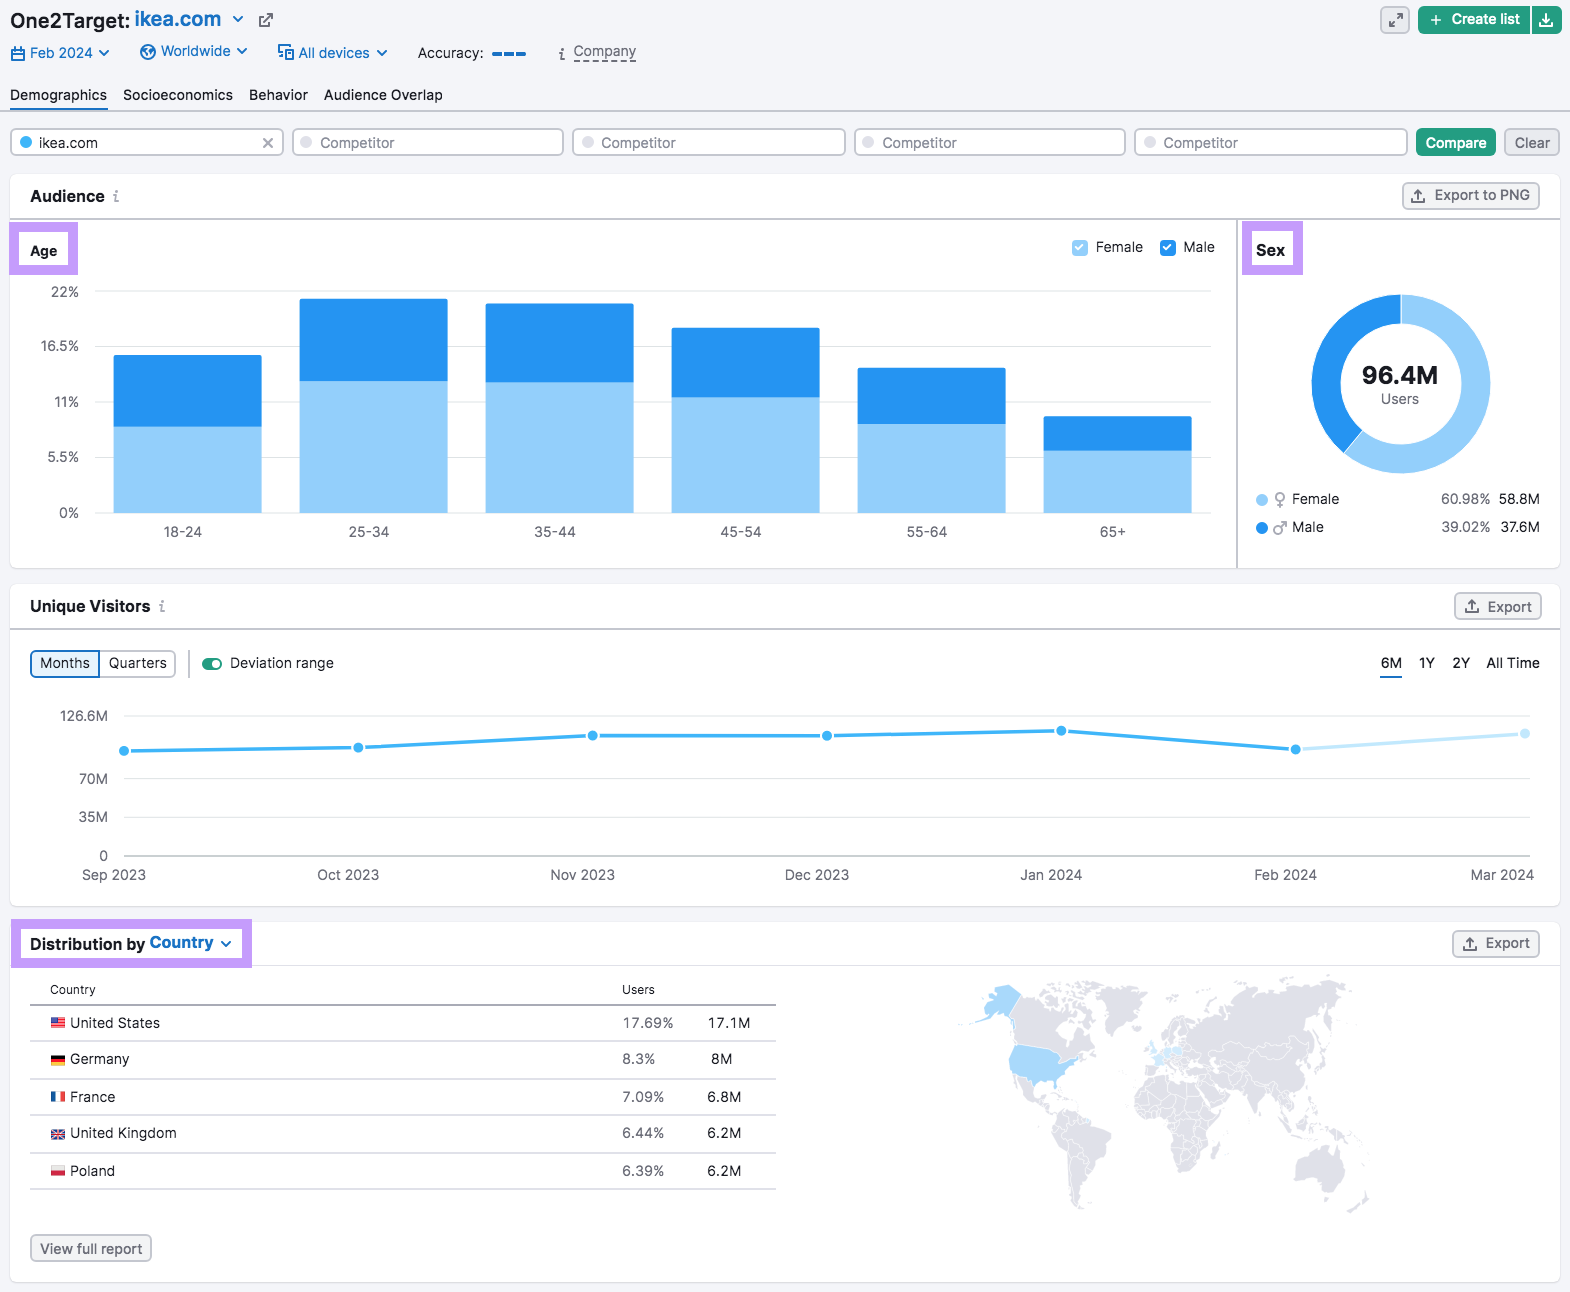
Task: Click the globe icon next to Worldwide
Action: pos(148,52)
